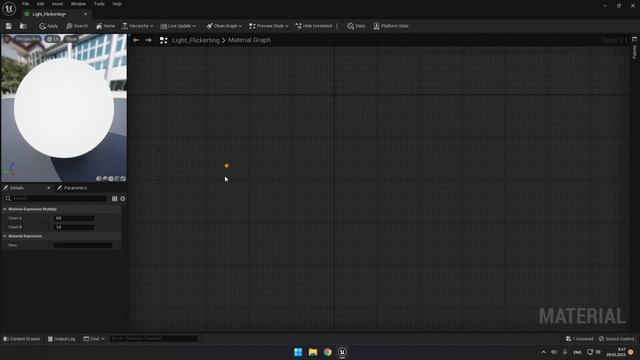Click Material Graph in the breadcrumb
Viewport: 640px width, 360px height.
coord(249,40)
